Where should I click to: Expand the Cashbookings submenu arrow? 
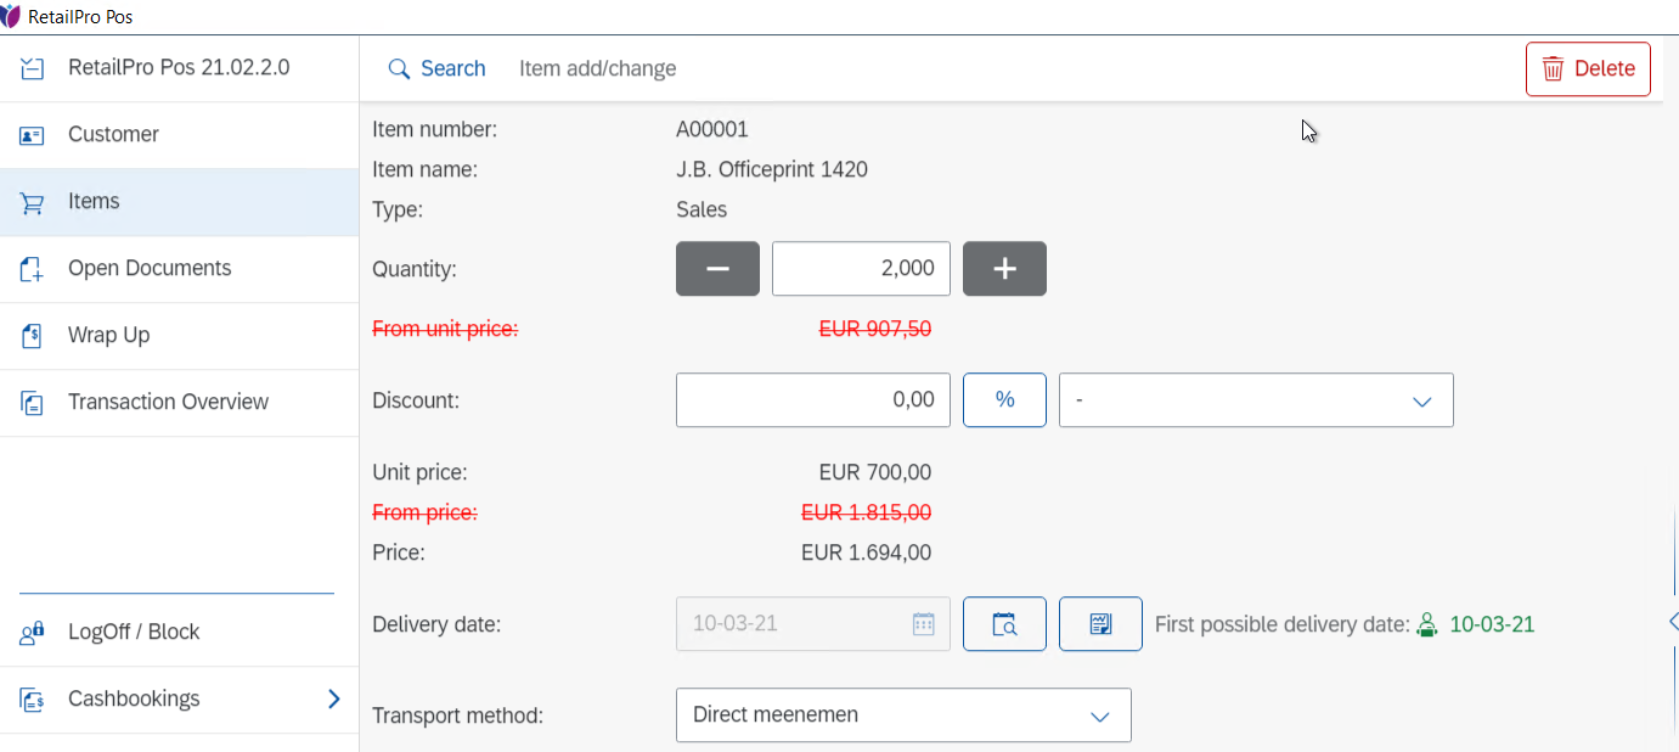(334, 699)
